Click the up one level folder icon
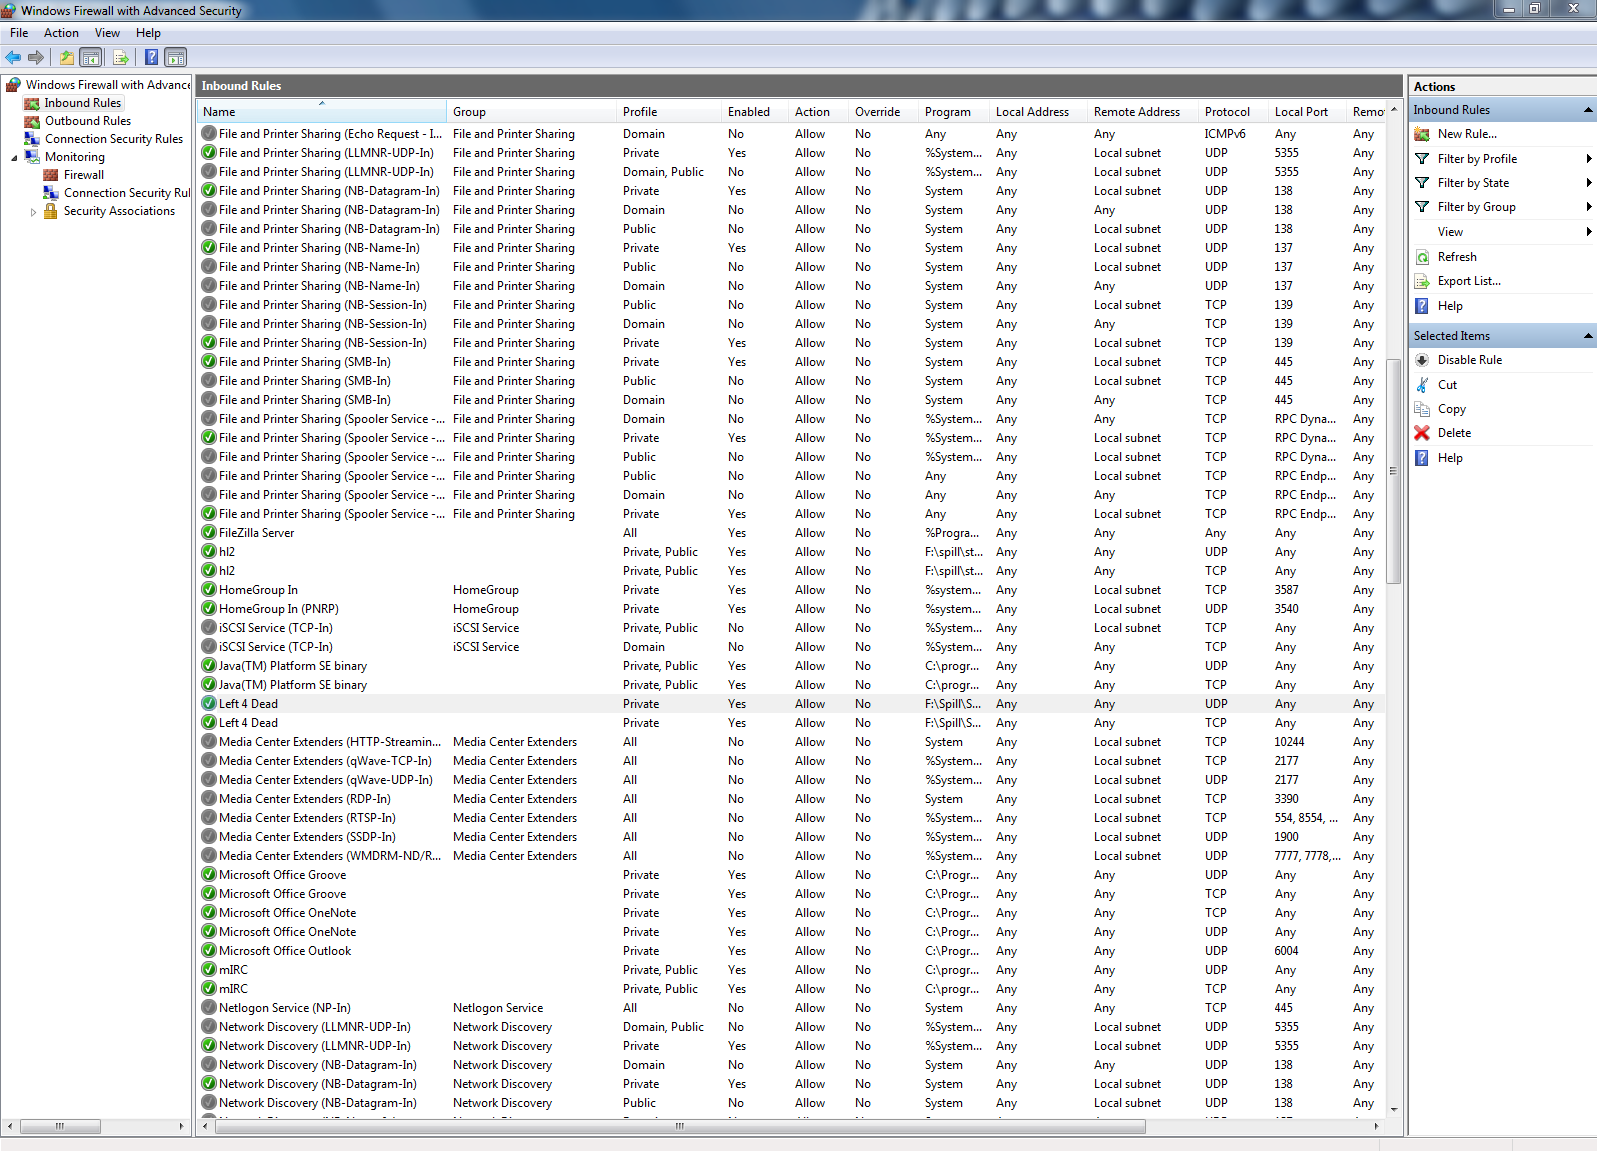The height and width of the screenshot is (1151, 1597). (x=67, y=57)
